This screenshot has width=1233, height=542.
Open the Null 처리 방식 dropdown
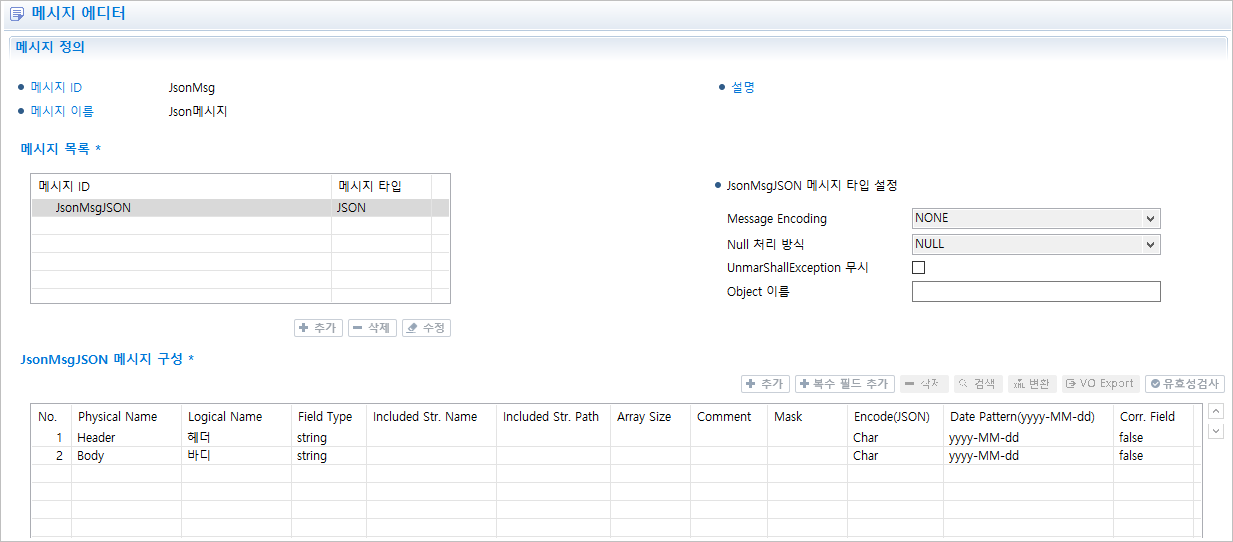[x=1036, y=244]
